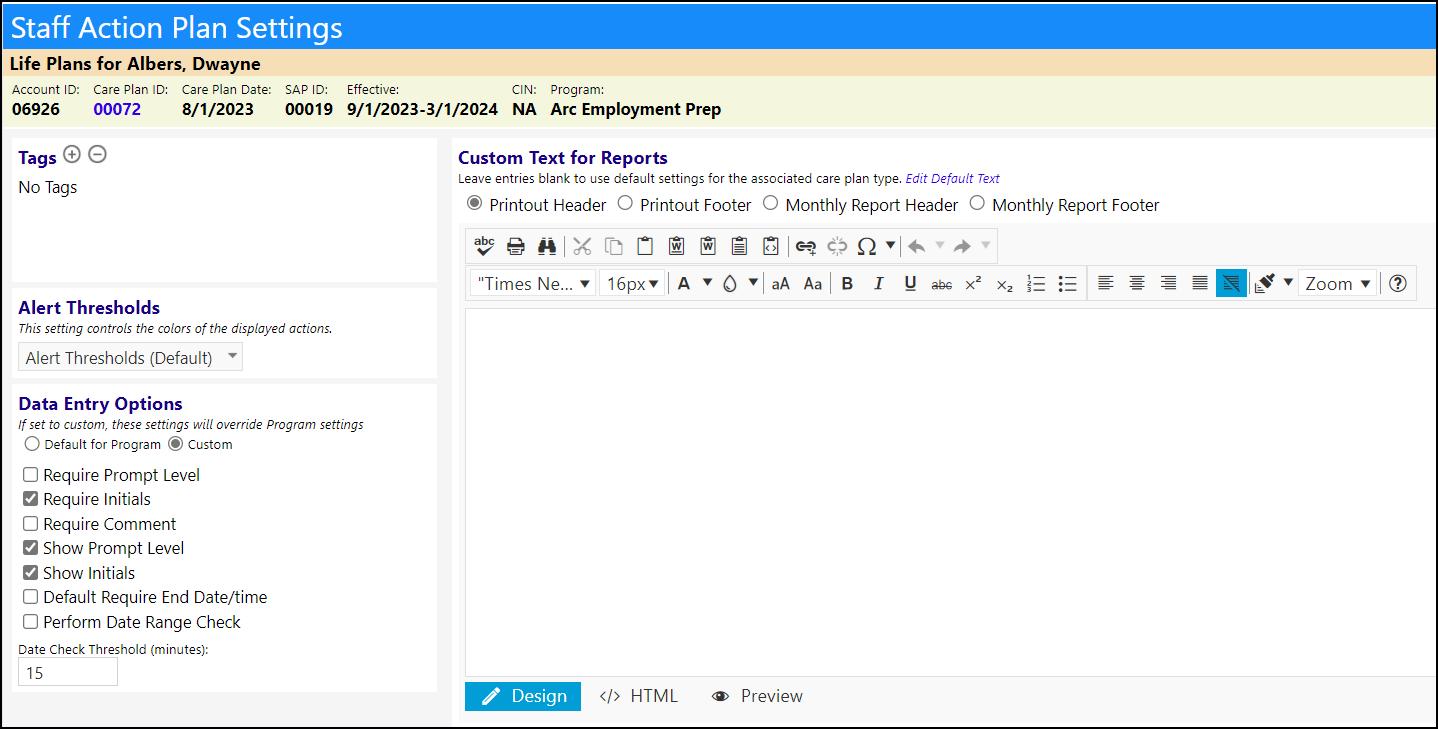Apply subscript formatting
This screenshot has width=1438, height=729.
click(1005, 284)
